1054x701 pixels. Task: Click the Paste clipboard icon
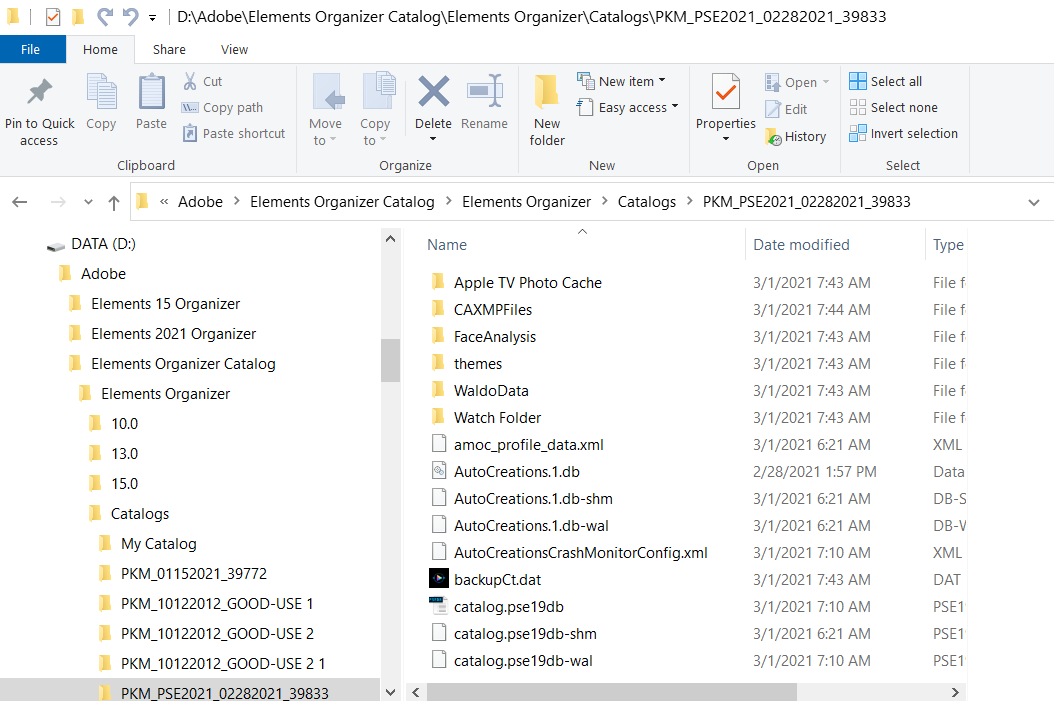click(151, 92)
